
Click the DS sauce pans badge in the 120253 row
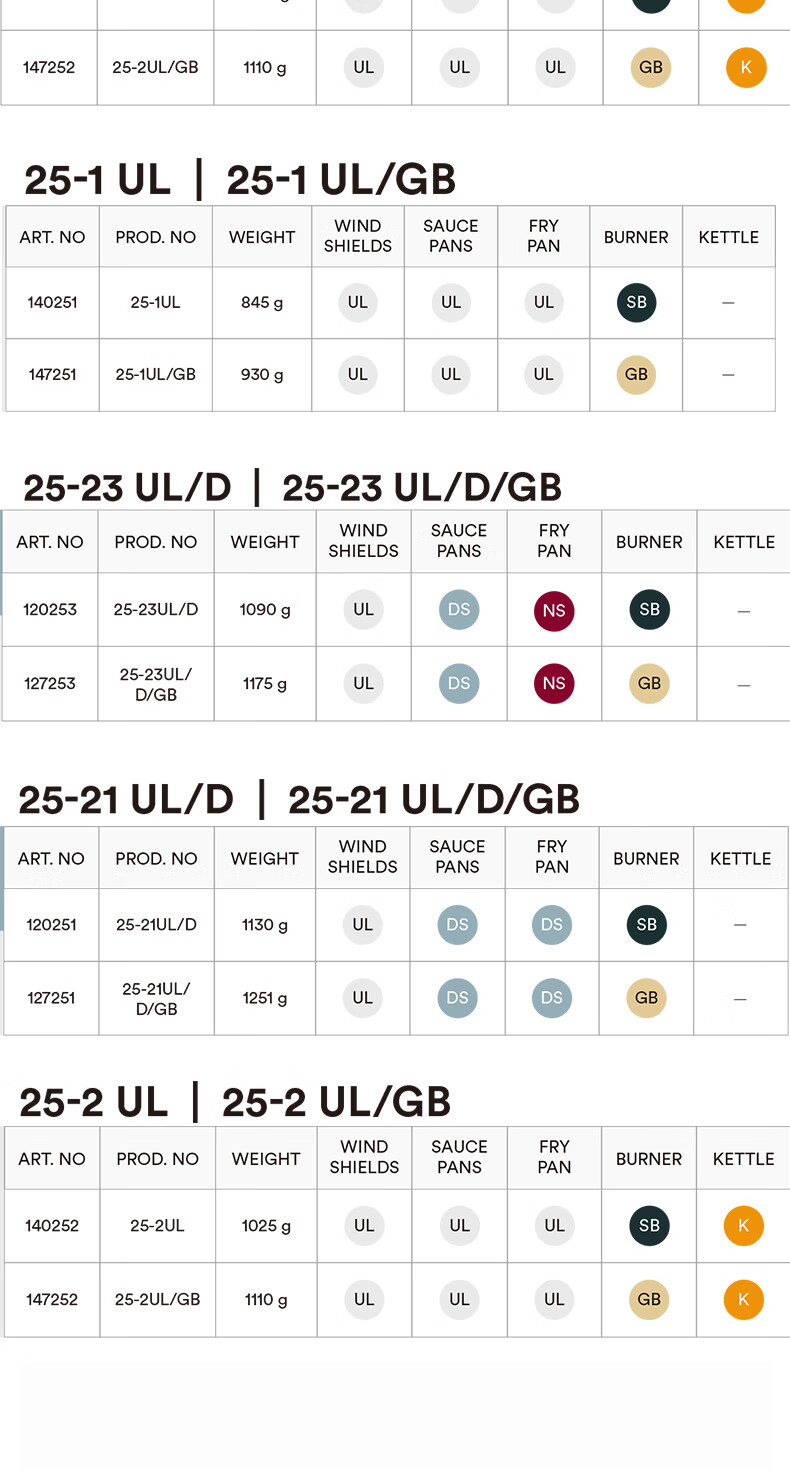click(x=459, y=610)
